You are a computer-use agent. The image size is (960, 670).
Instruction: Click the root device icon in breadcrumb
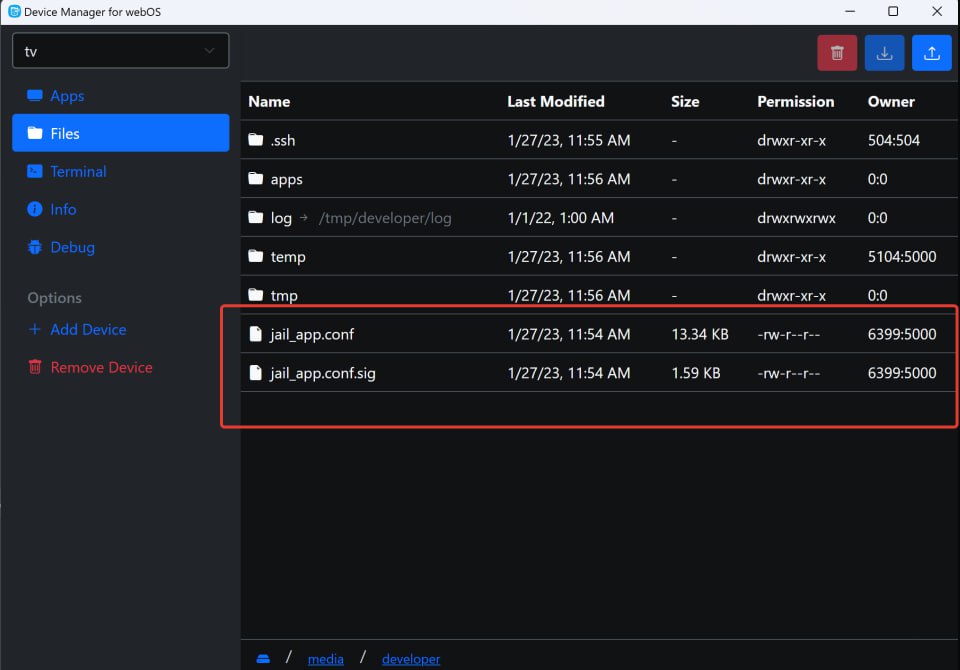tap(263, 658)
